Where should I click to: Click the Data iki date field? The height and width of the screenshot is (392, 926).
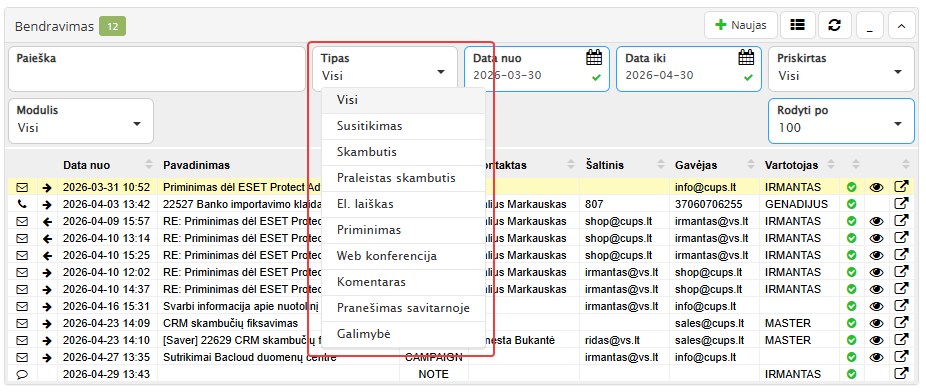tap(689, 68)
